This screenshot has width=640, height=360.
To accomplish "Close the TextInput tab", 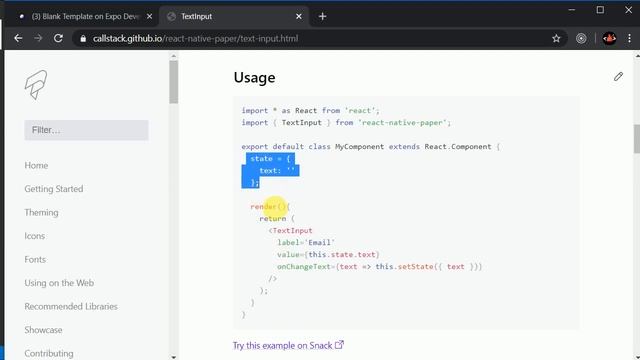I will click(299, 16).
